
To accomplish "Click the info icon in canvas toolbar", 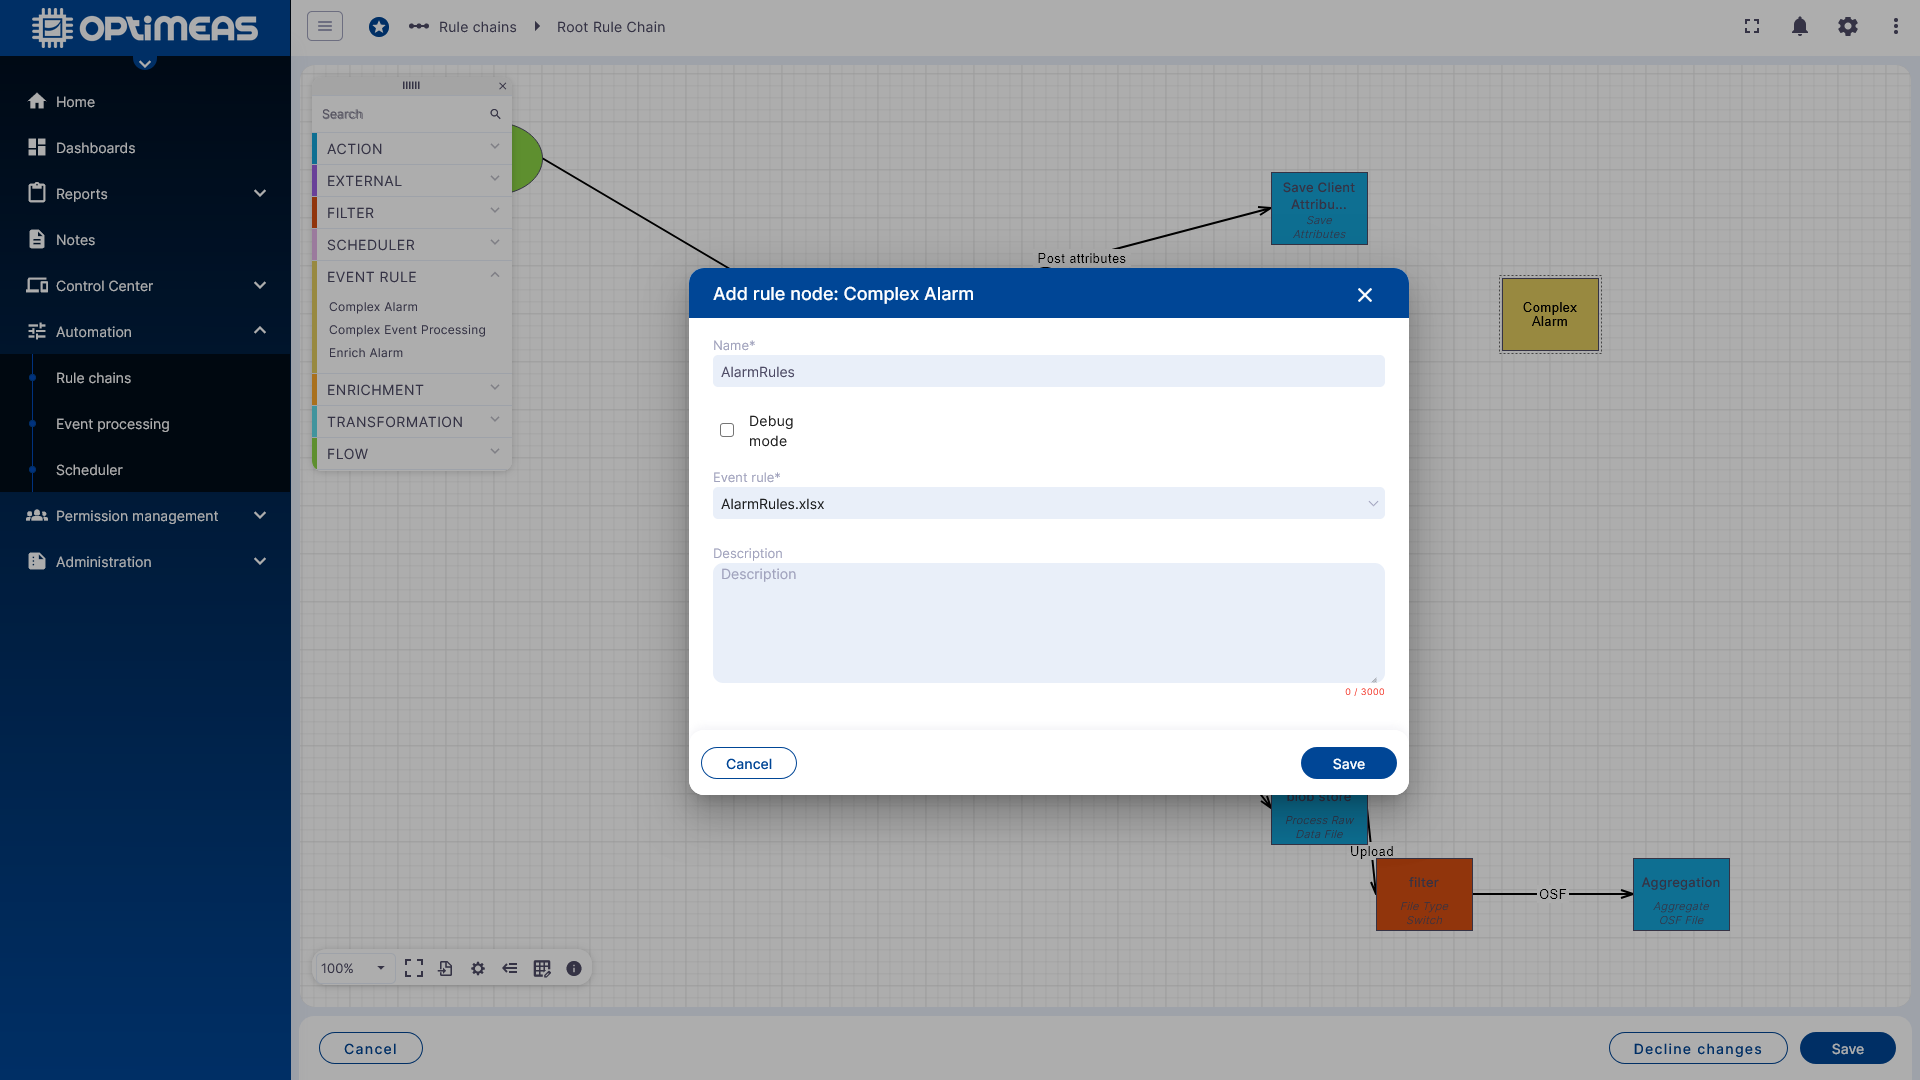I will (x=574, y=968).
